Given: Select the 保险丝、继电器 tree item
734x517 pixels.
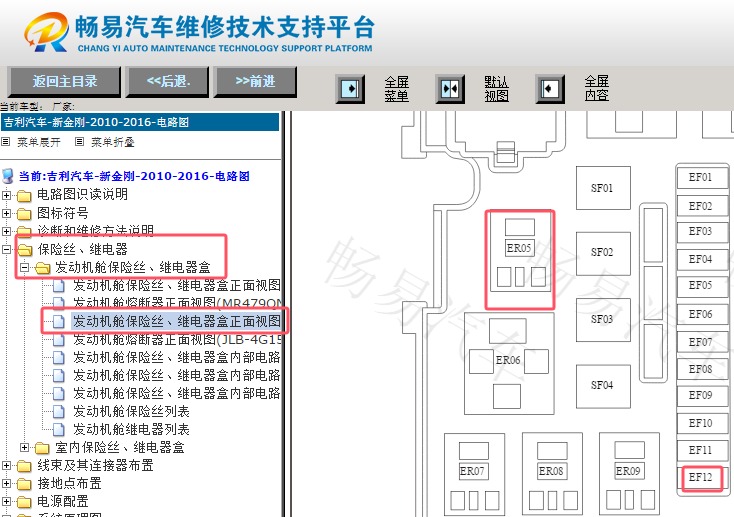Looking at the screenshot, I should click(82, 249).
